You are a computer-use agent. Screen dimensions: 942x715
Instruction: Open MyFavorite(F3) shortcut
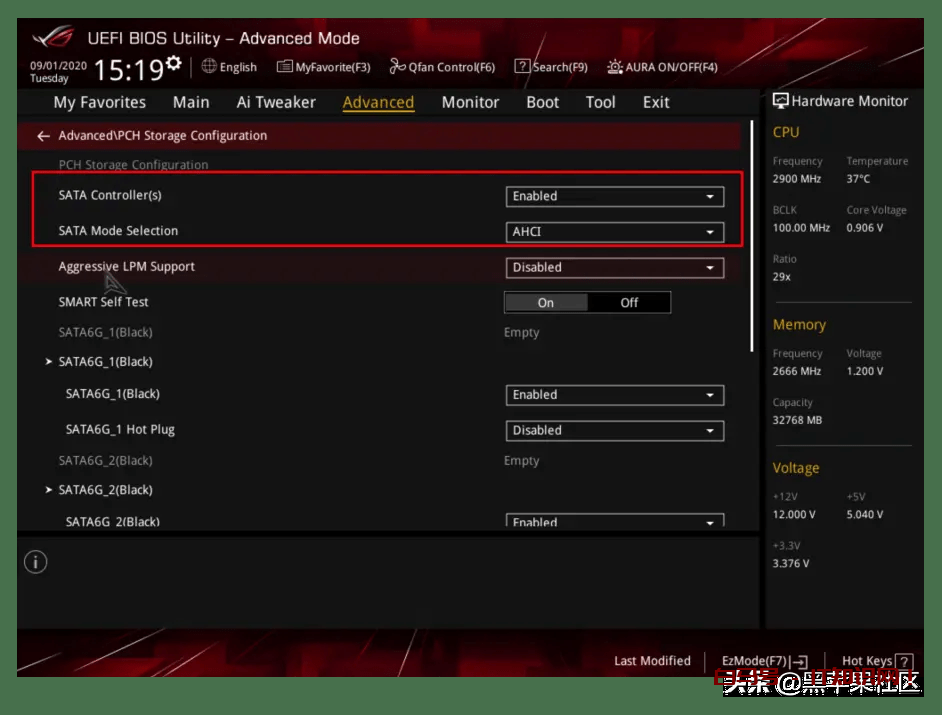pyautogui.click(x=323, y=67)
